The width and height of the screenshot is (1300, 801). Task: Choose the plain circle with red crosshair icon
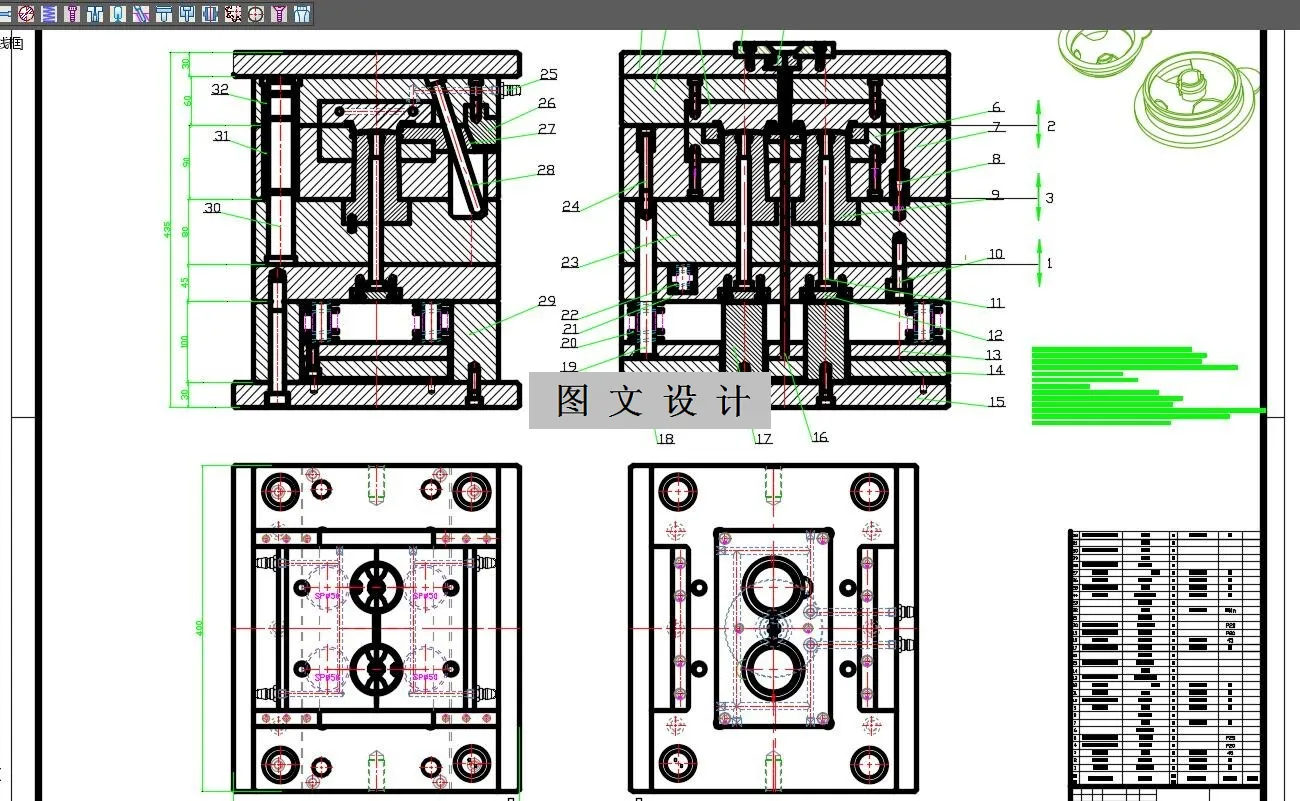(256, 14)
